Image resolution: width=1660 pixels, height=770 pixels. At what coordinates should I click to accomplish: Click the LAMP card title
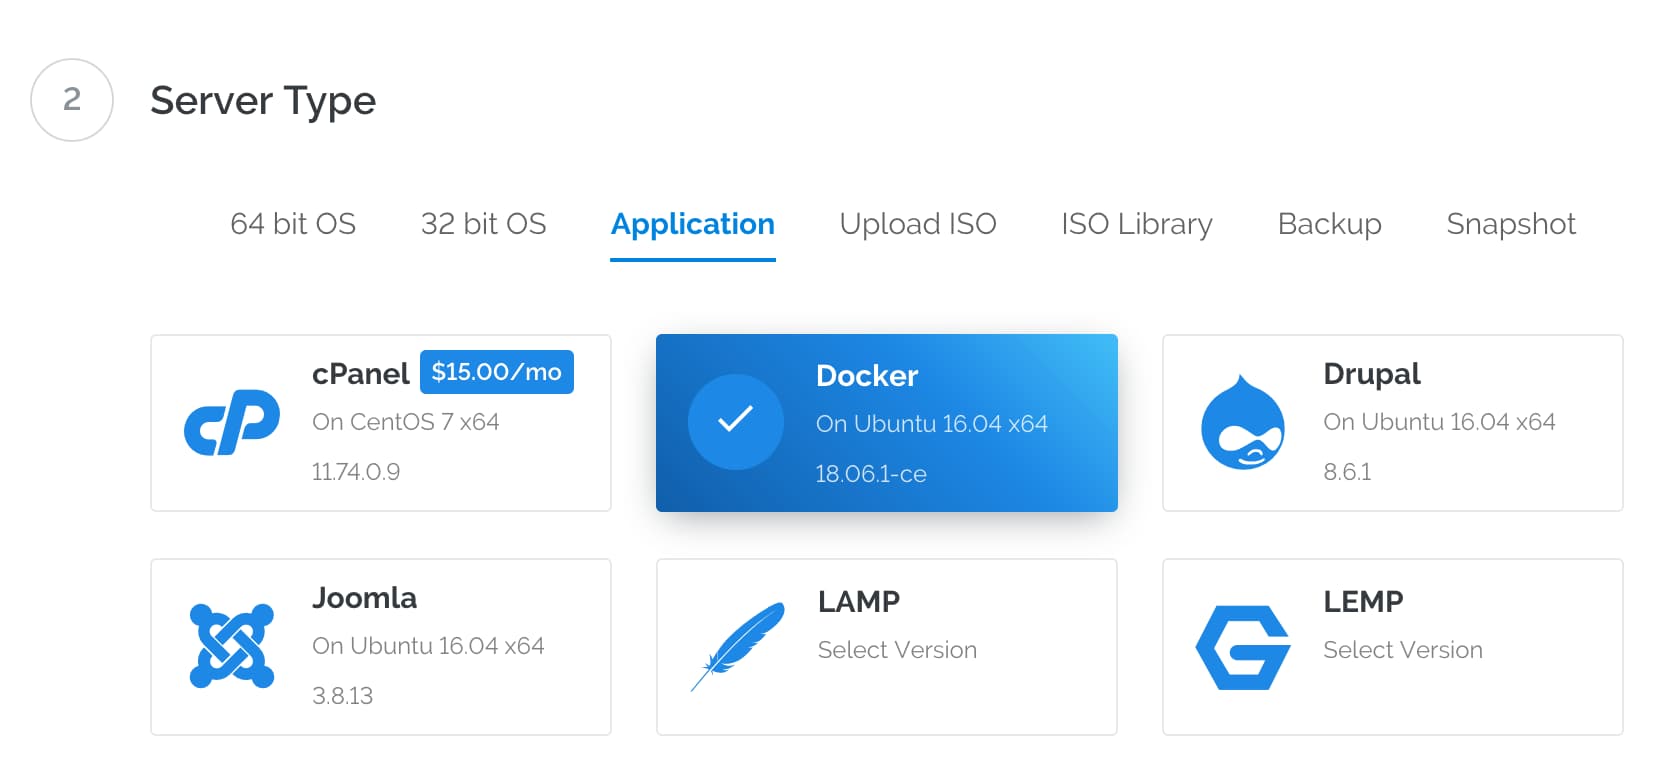[x=859, y=602]
